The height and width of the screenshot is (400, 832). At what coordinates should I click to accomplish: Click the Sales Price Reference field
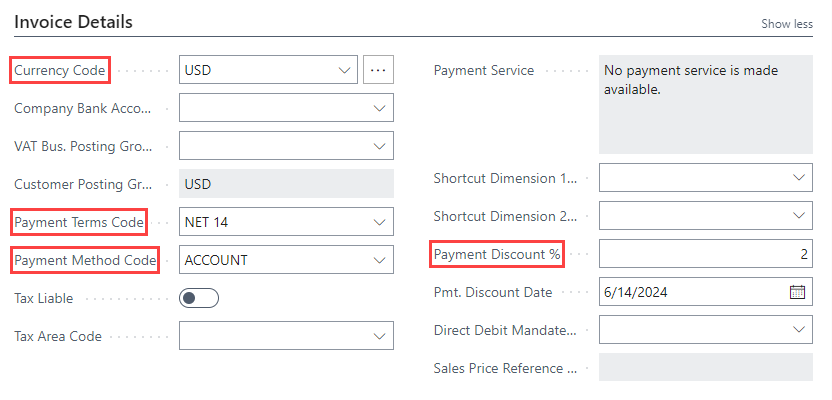pos(705,367)
